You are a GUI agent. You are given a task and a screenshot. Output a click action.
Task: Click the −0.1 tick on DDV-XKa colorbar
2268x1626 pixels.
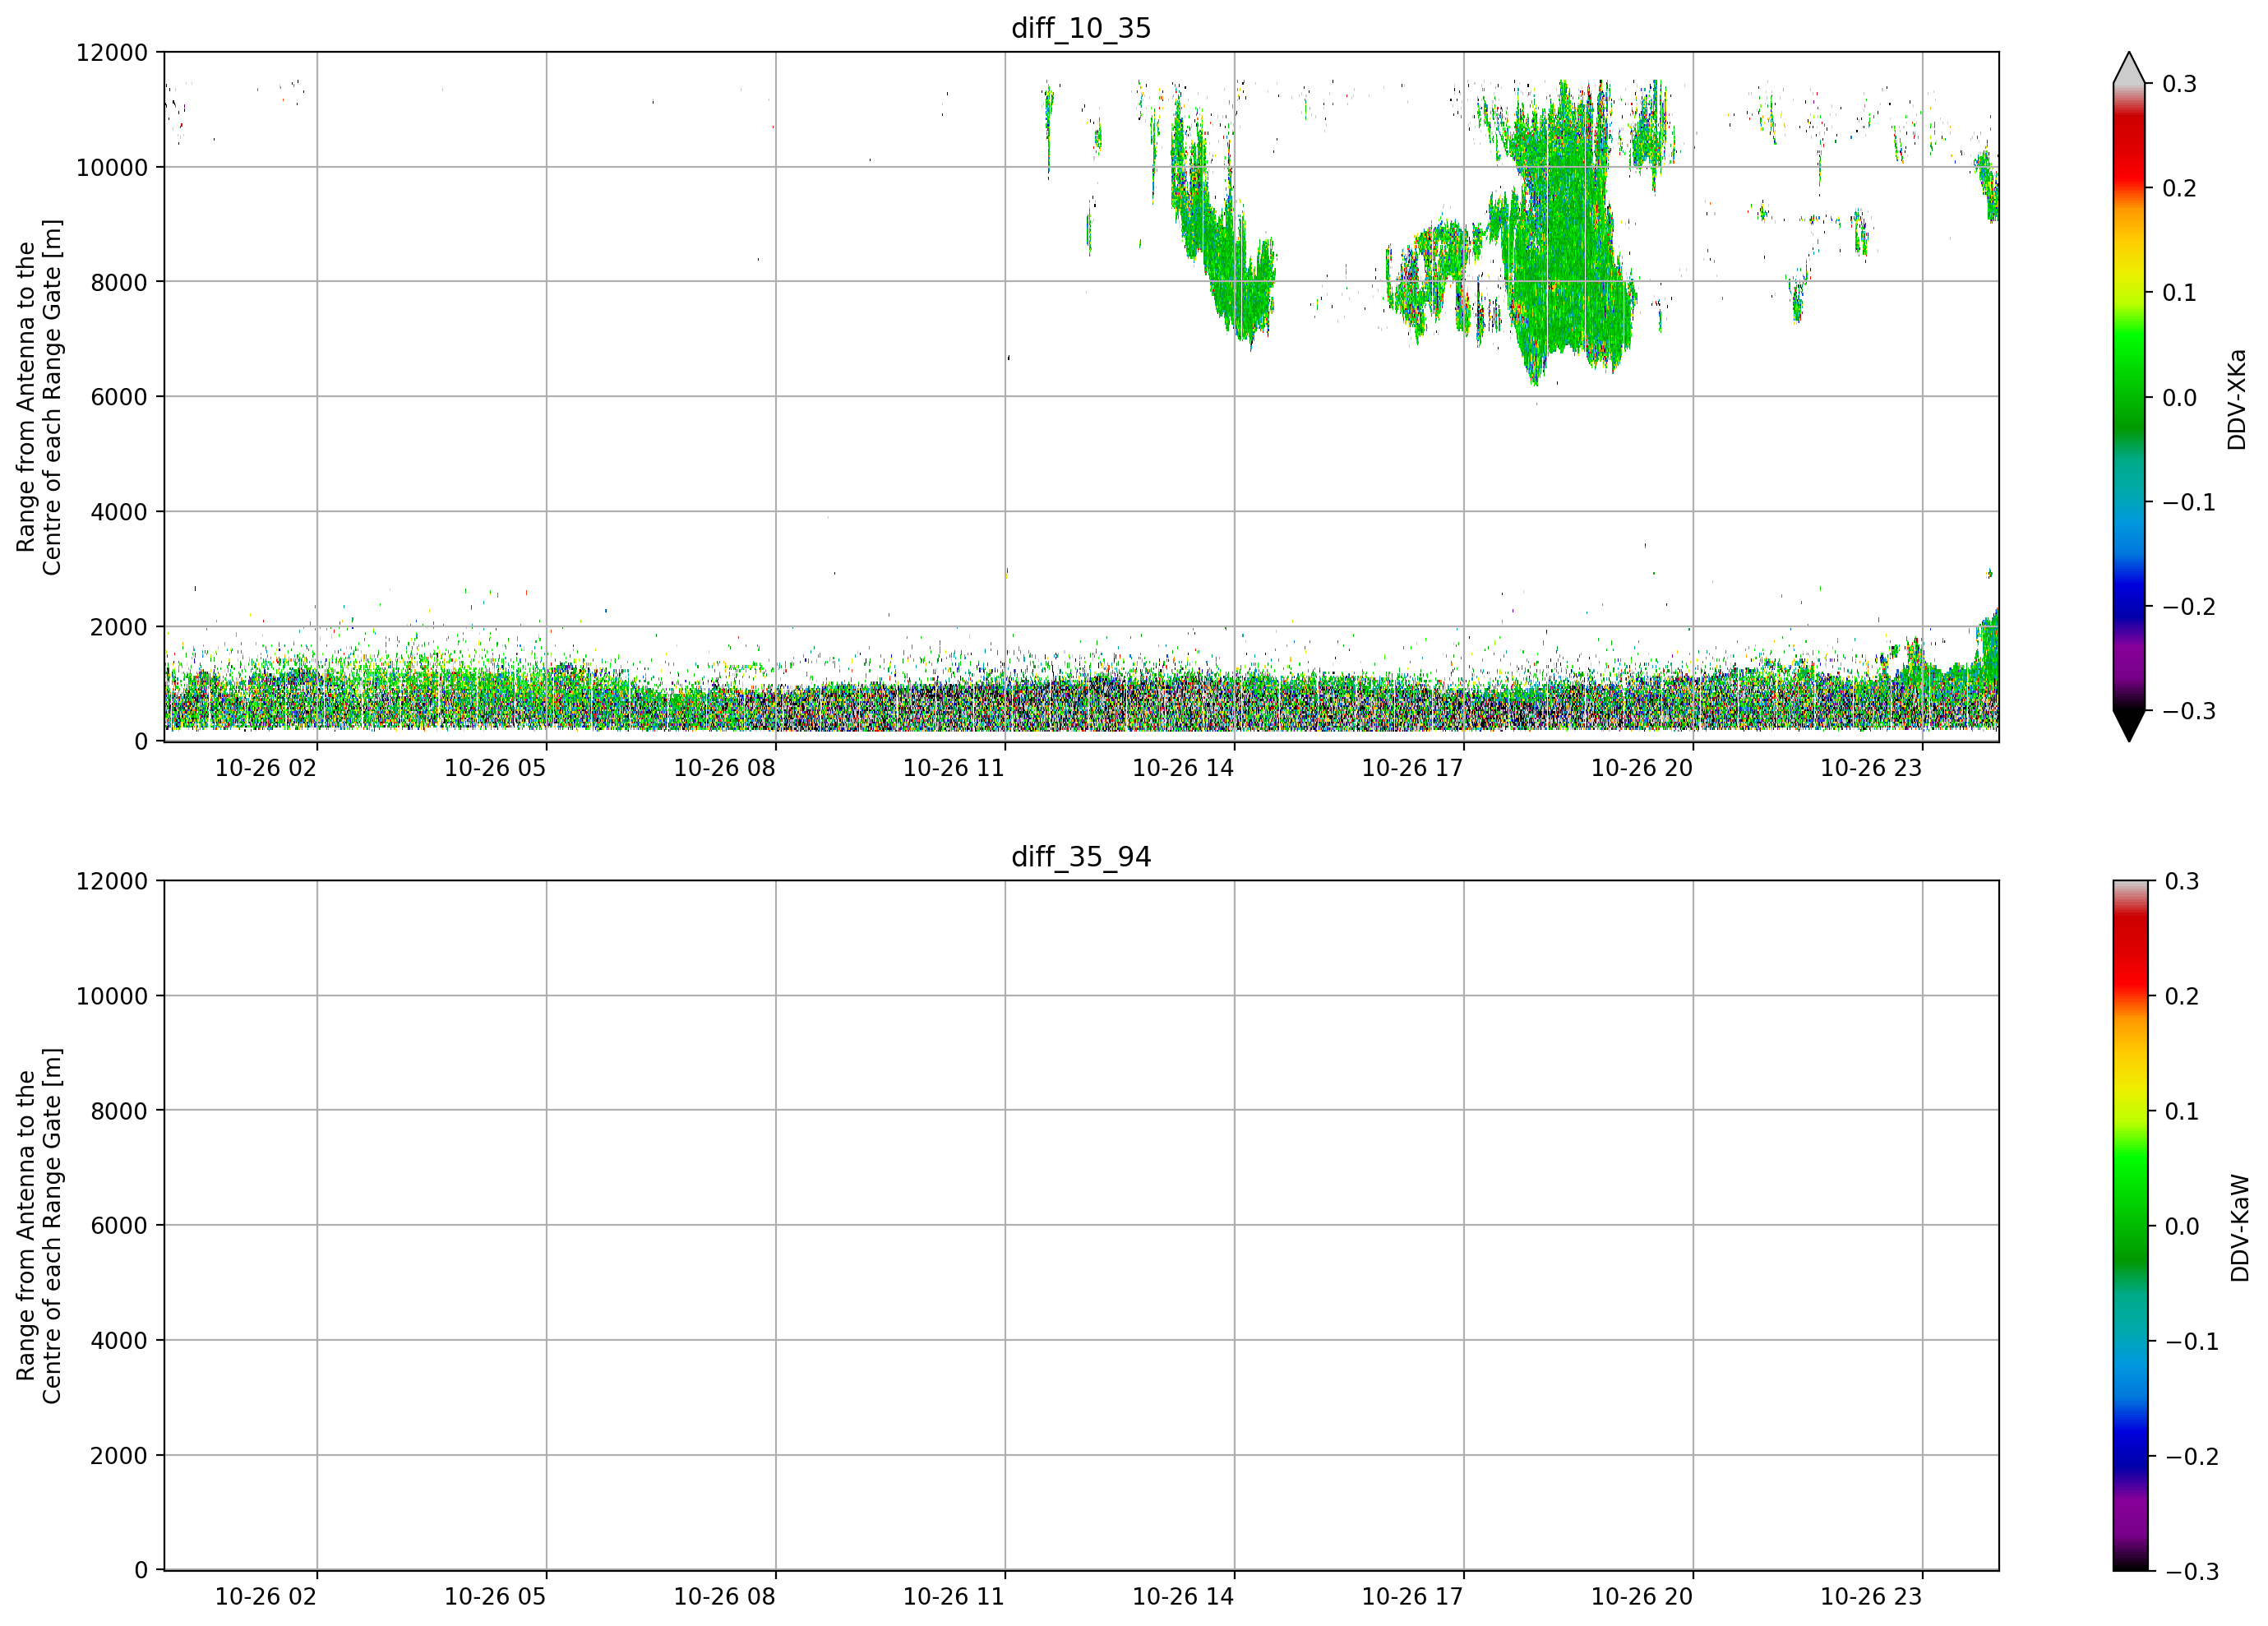2189,502
